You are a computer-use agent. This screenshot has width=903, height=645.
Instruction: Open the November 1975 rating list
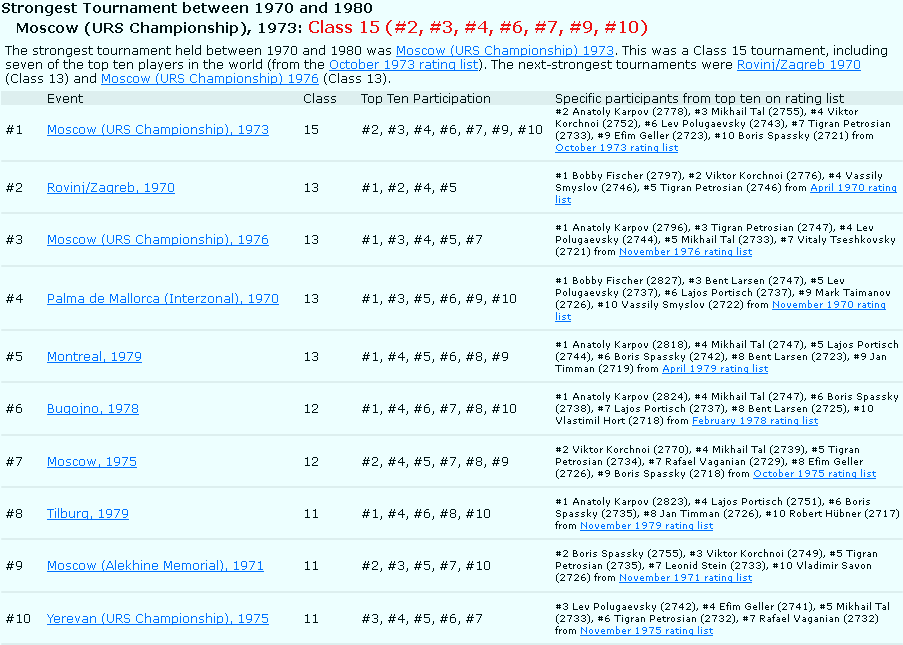pos(646,631)
